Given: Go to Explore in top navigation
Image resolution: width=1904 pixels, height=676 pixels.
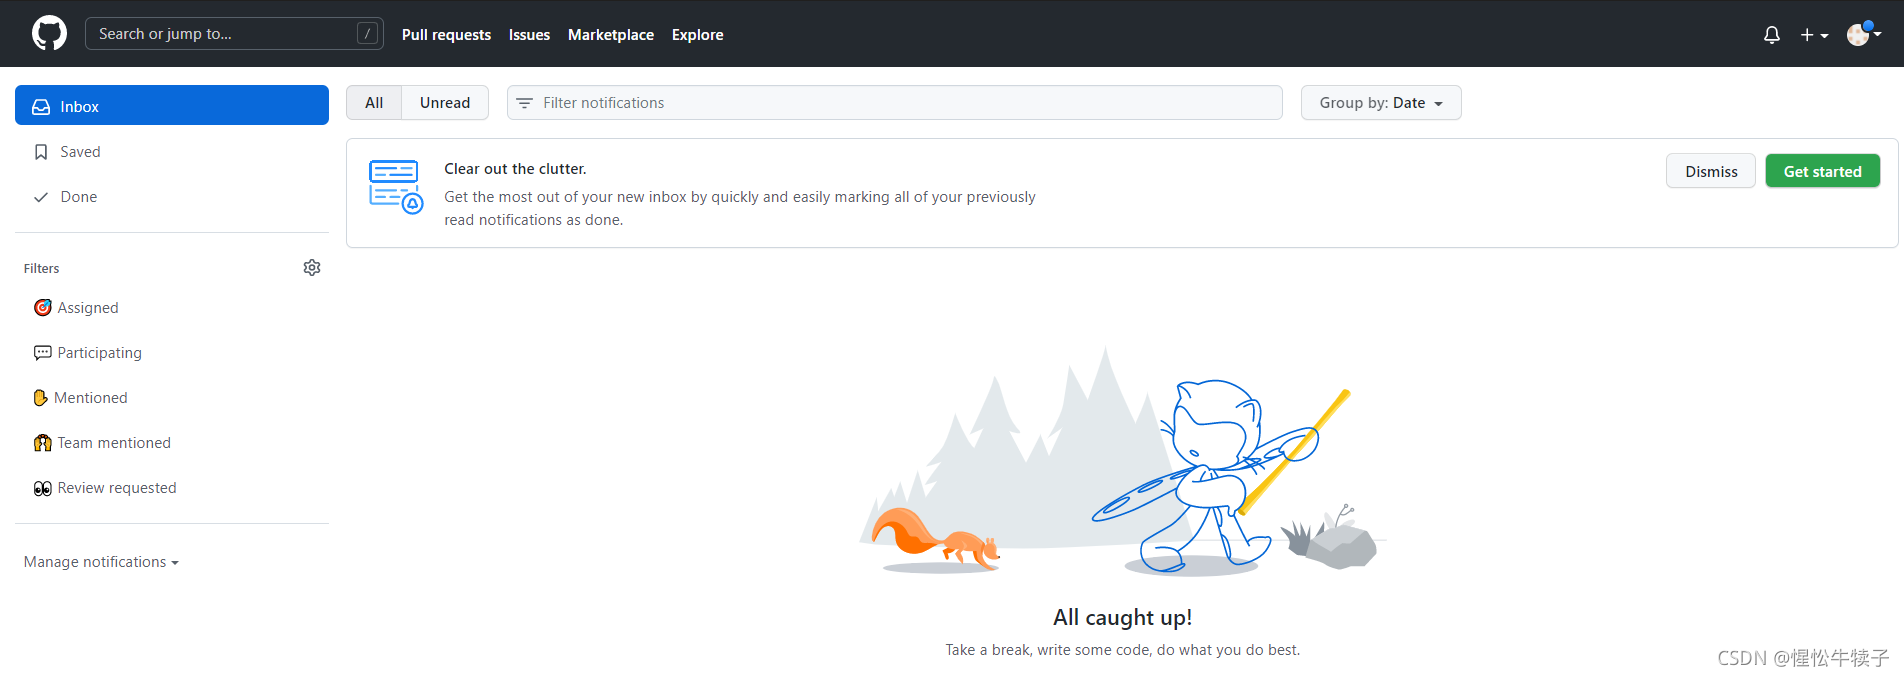Looking at the screenshot, I should (698, 35).
